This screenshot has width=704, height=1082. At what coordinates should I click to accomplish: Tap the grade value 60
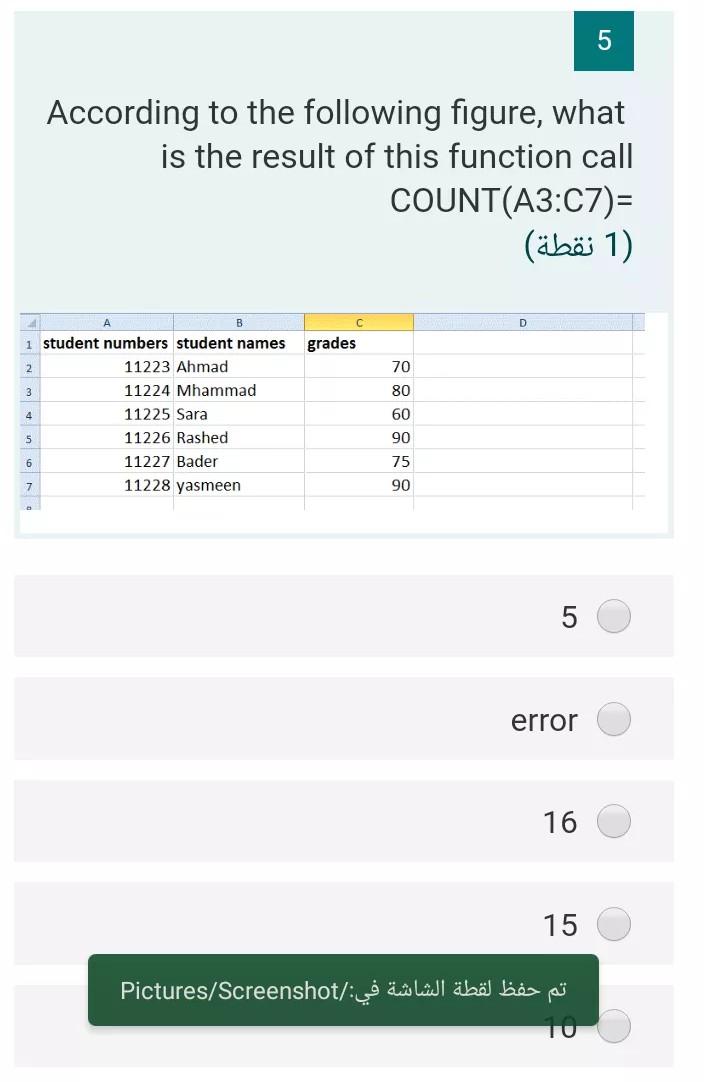point(359,414)
